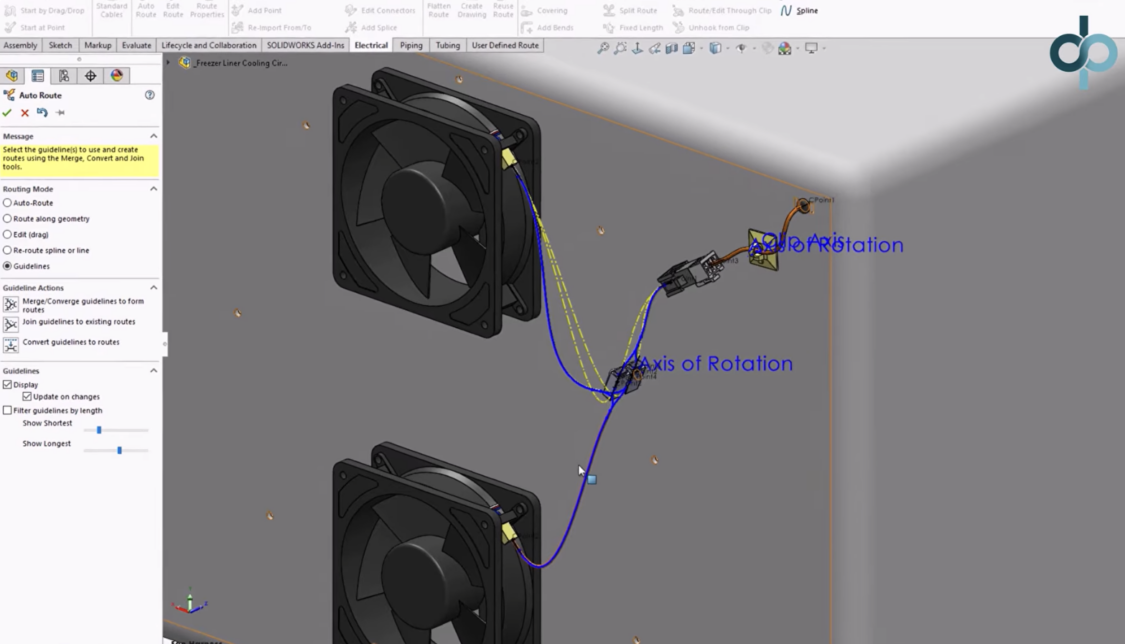Image resolution: width=1125 pixels, height=644 pixels.
Task: Expand the Freezer Liner Cooling tree node
Action: 169,63
